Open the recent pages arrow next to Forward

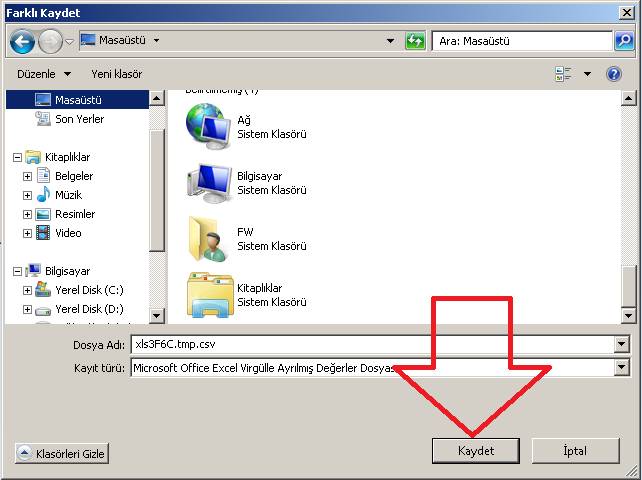pyautogui.click(x=69, y=41)
